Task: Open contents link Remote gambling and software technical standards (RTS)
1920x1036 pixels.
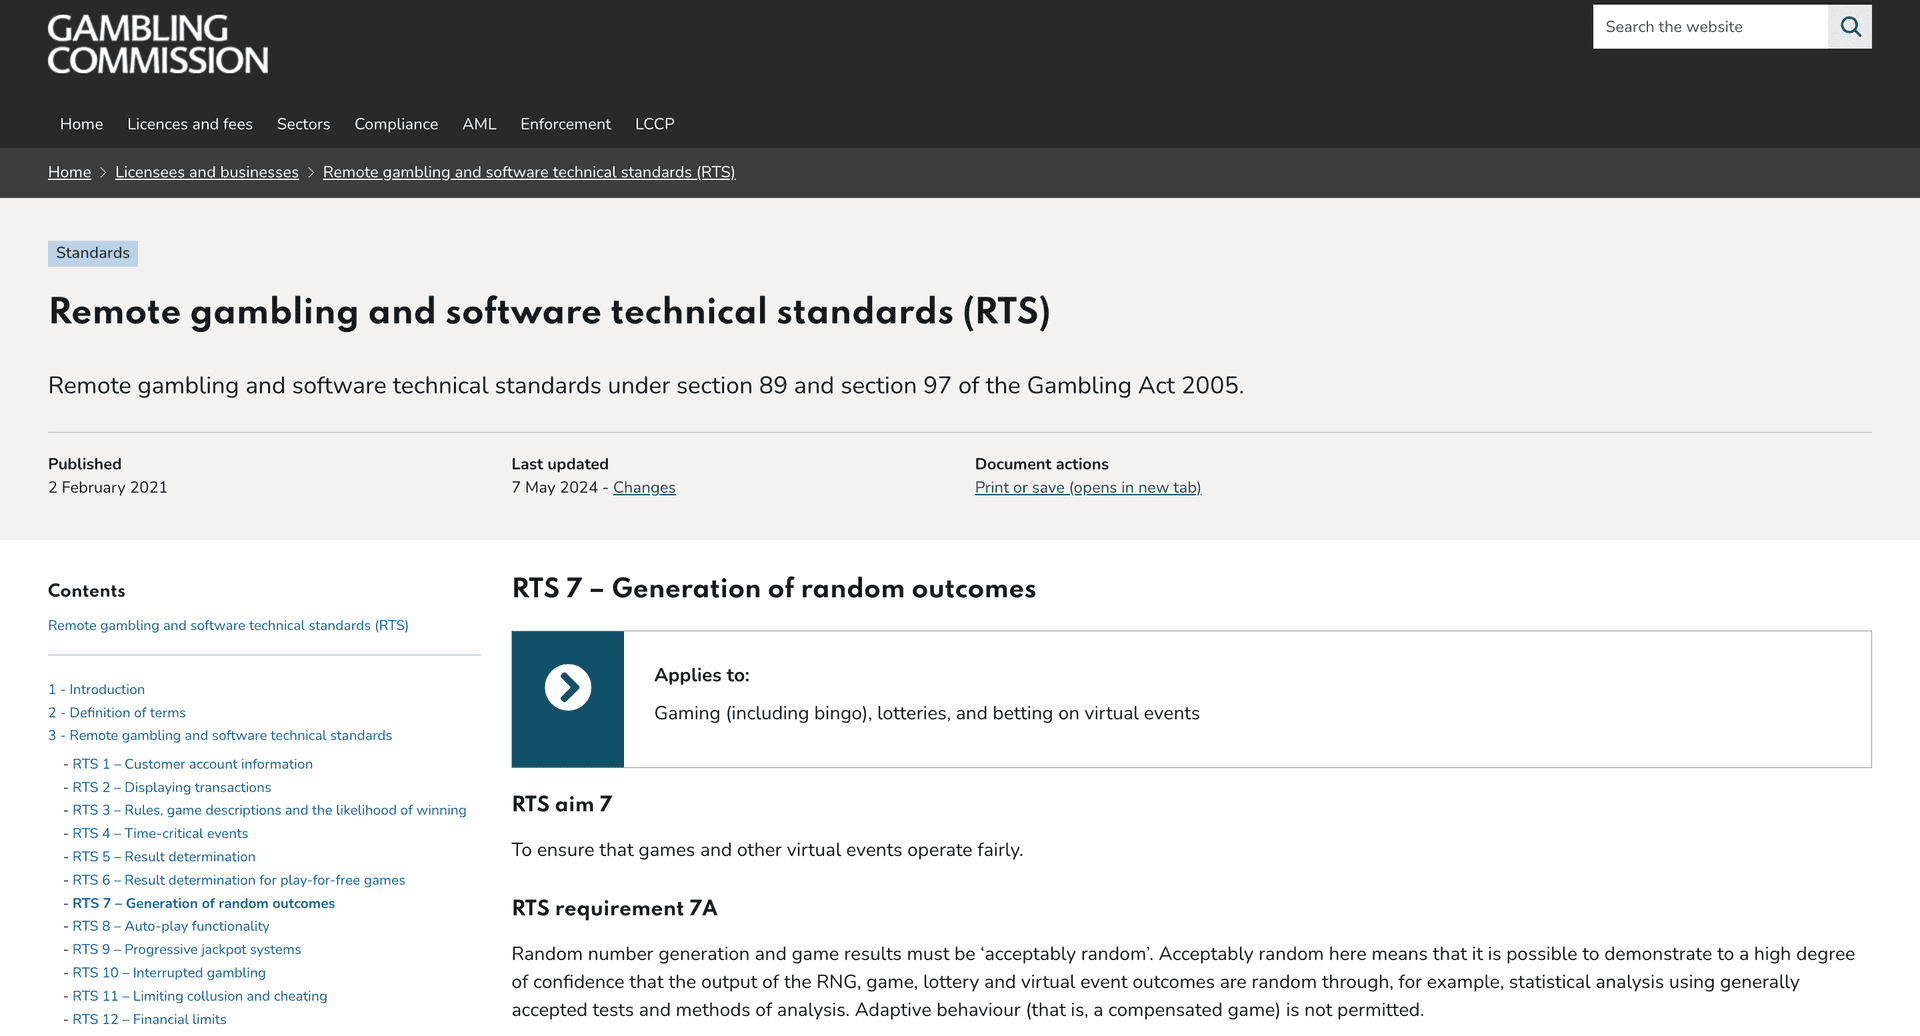Action: (228, 625)
